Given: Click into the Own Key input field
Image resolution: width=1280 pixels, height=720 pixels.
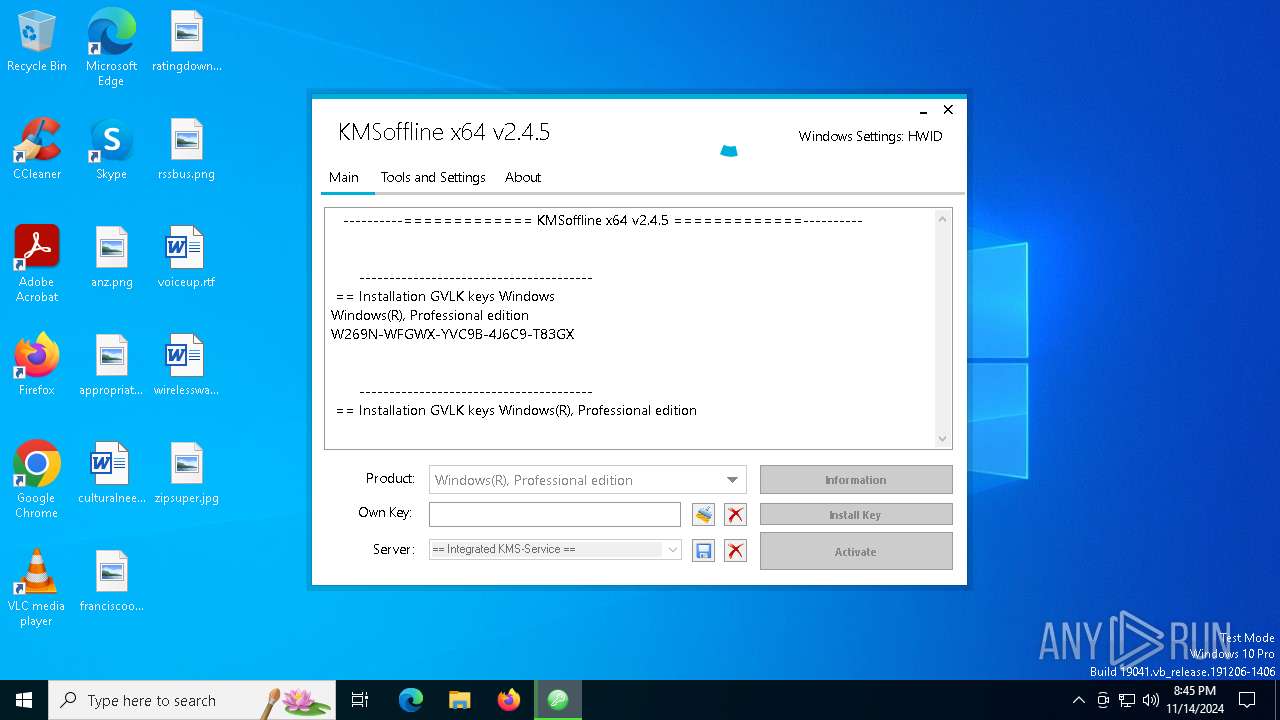Looking at the screenshot, I should tap(555, 514).
